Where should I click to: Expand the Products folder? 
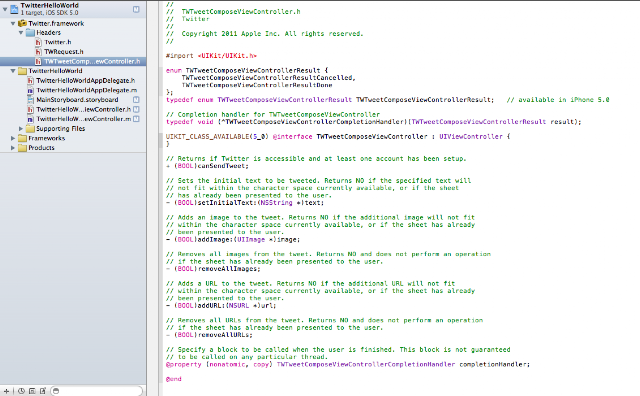click(13, 148)
